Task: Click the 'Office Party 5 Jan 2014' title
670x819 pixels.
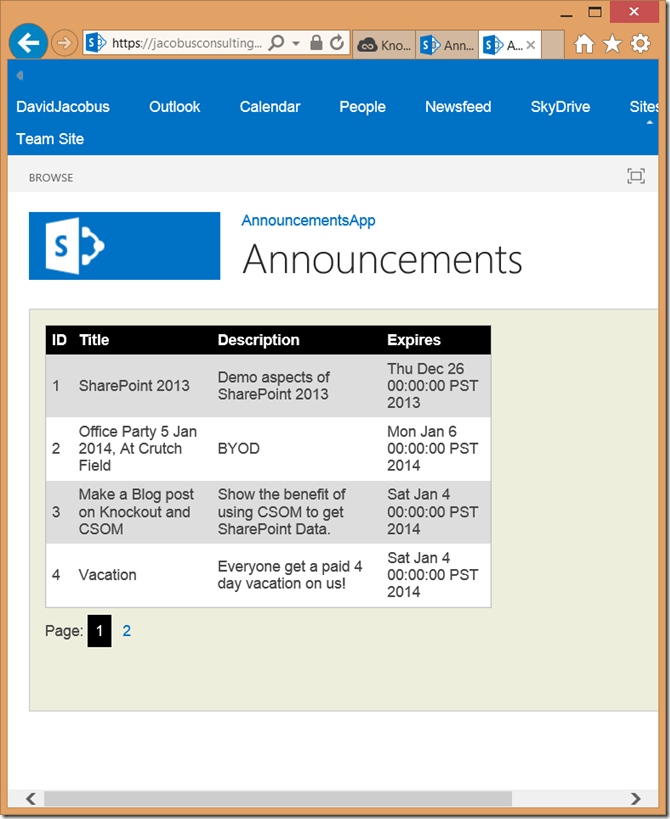Action: click(138, 448)
